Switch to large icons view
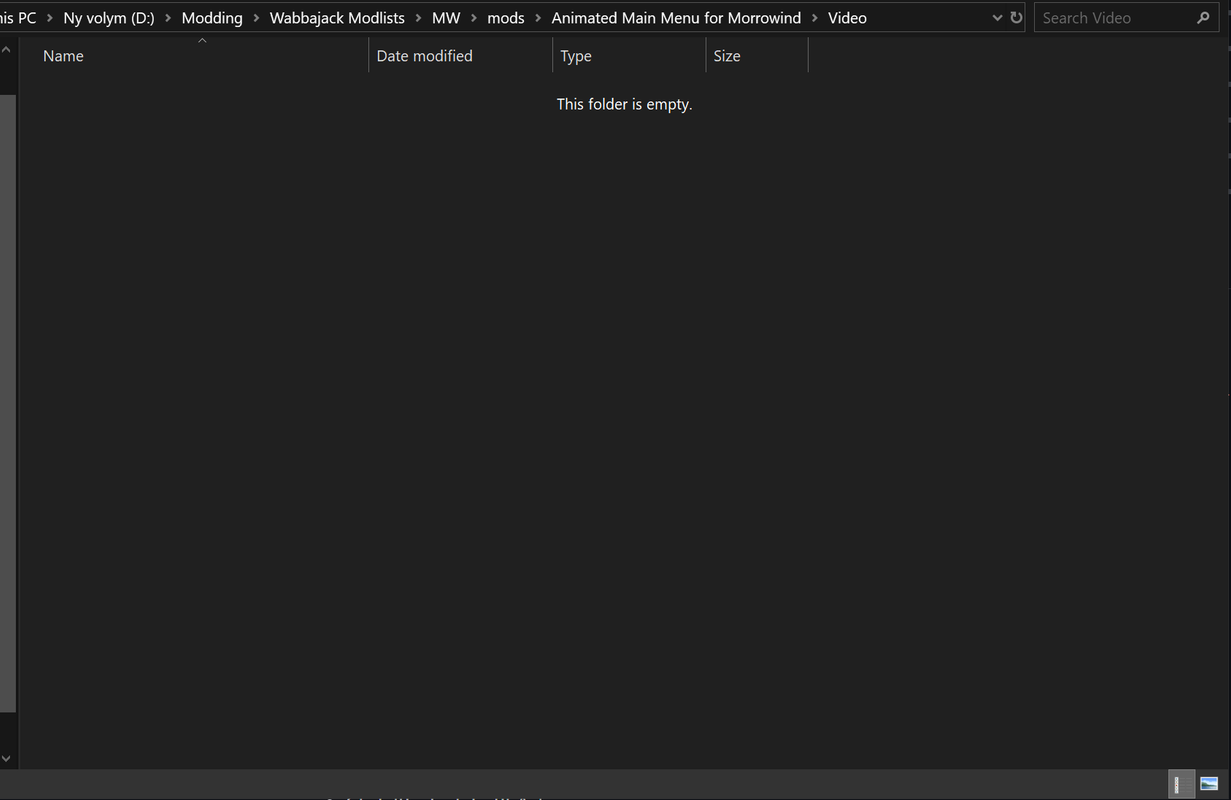 point(1209,785)
